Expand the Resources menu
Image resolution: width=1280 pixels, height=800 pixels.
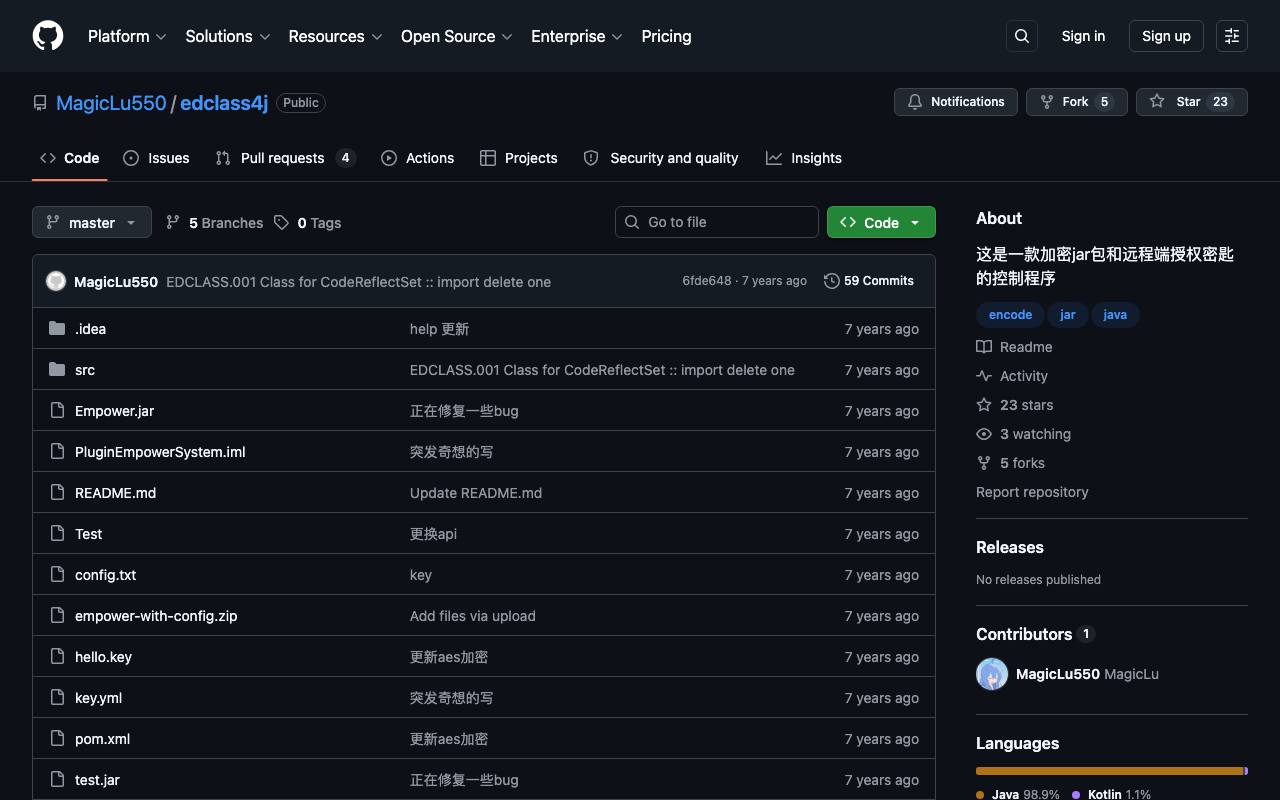click(x=335, y=36)
